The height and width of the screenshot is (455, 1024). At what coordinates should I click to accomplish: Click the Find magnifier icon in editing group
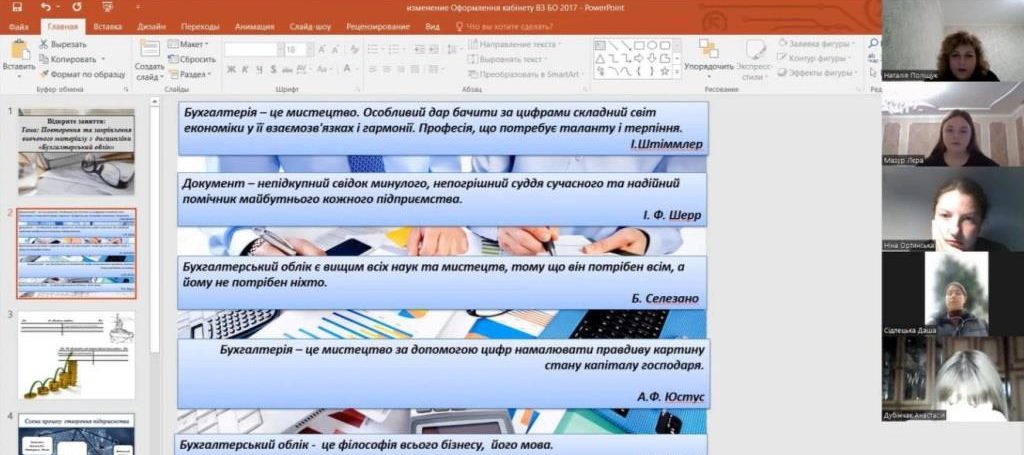(874, 44)
